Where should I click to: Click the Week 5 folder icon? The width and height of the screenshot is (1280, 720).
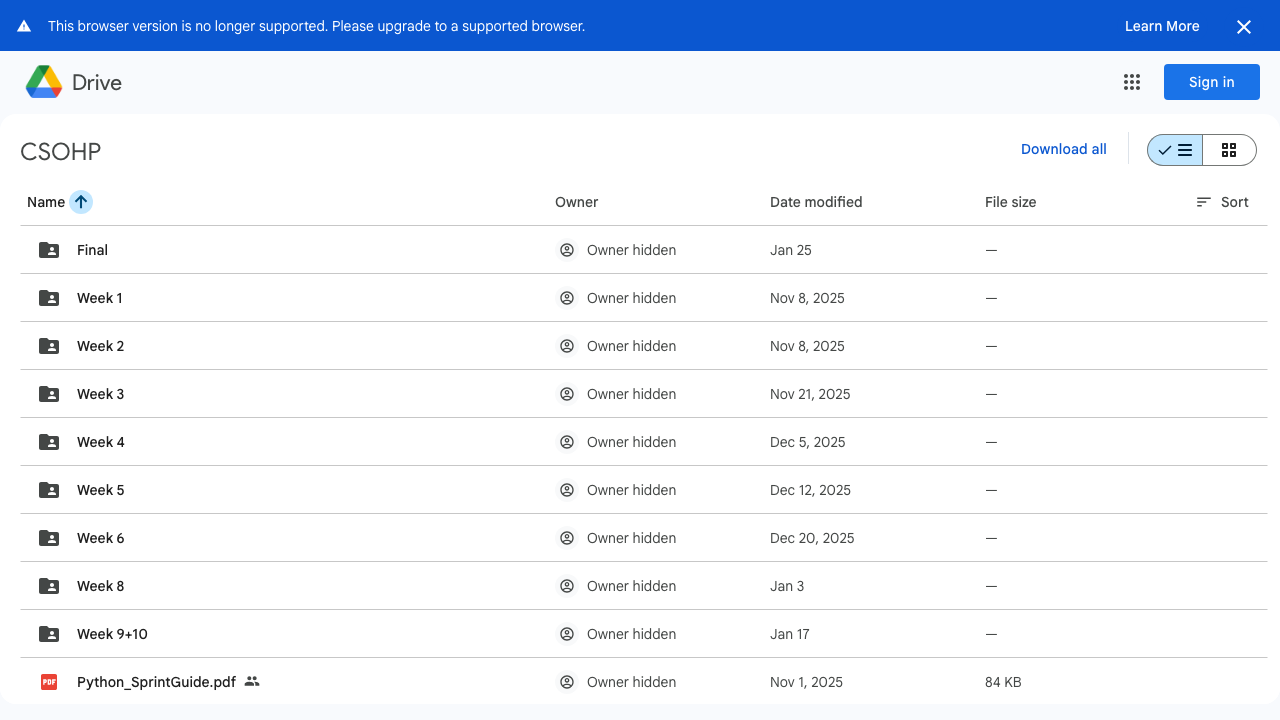48,490
